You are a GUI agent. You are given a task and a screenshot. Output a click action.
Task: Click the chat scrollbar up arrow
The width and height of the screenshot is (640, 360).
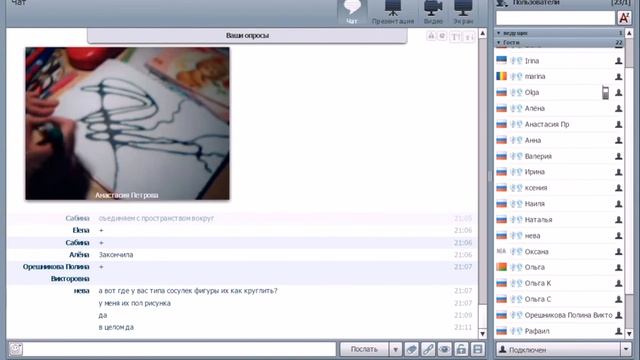(482, 33)
